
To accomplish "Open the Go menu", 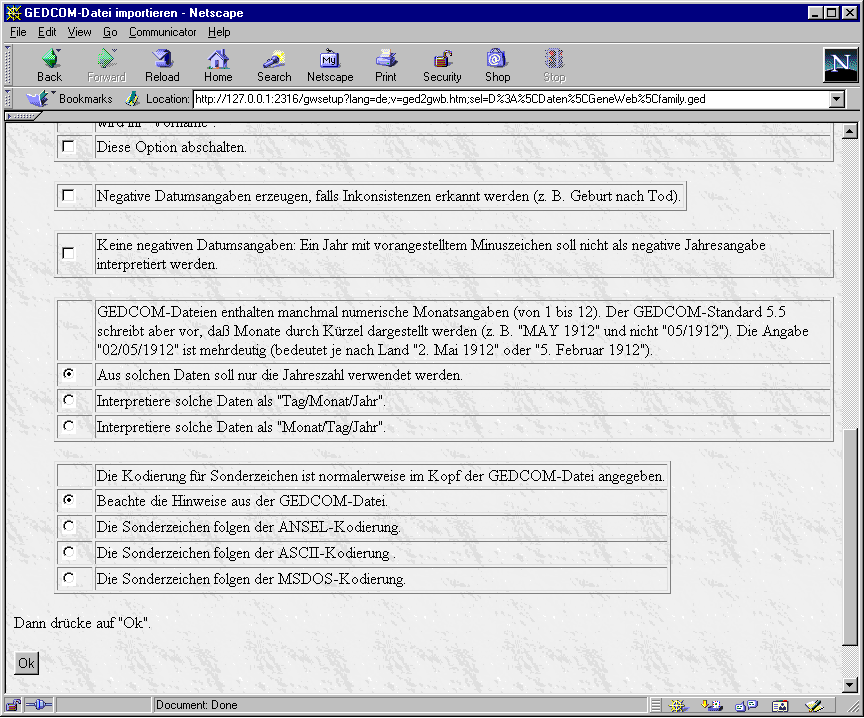I will [x=110, y=32].
